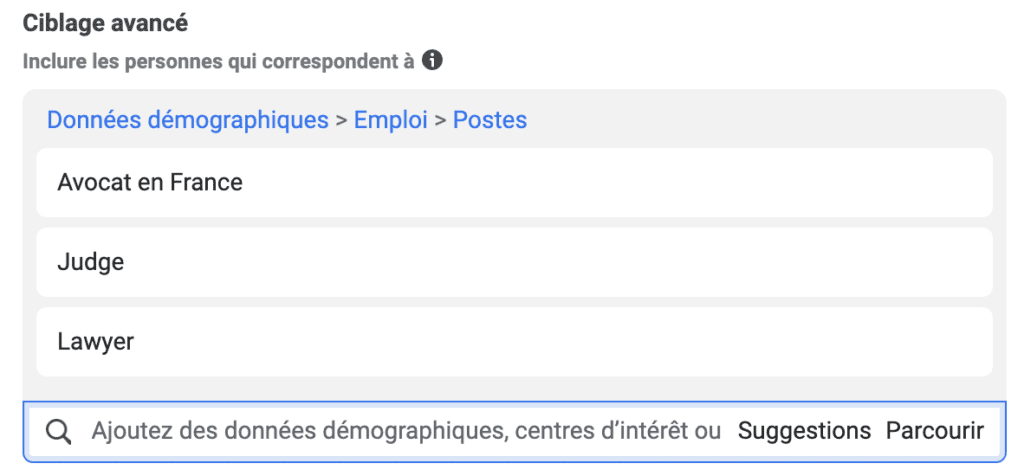Click the Ciblage avancé section heading
The image size is (1024, 476).
pyautogui.click(x=105, y=22)
